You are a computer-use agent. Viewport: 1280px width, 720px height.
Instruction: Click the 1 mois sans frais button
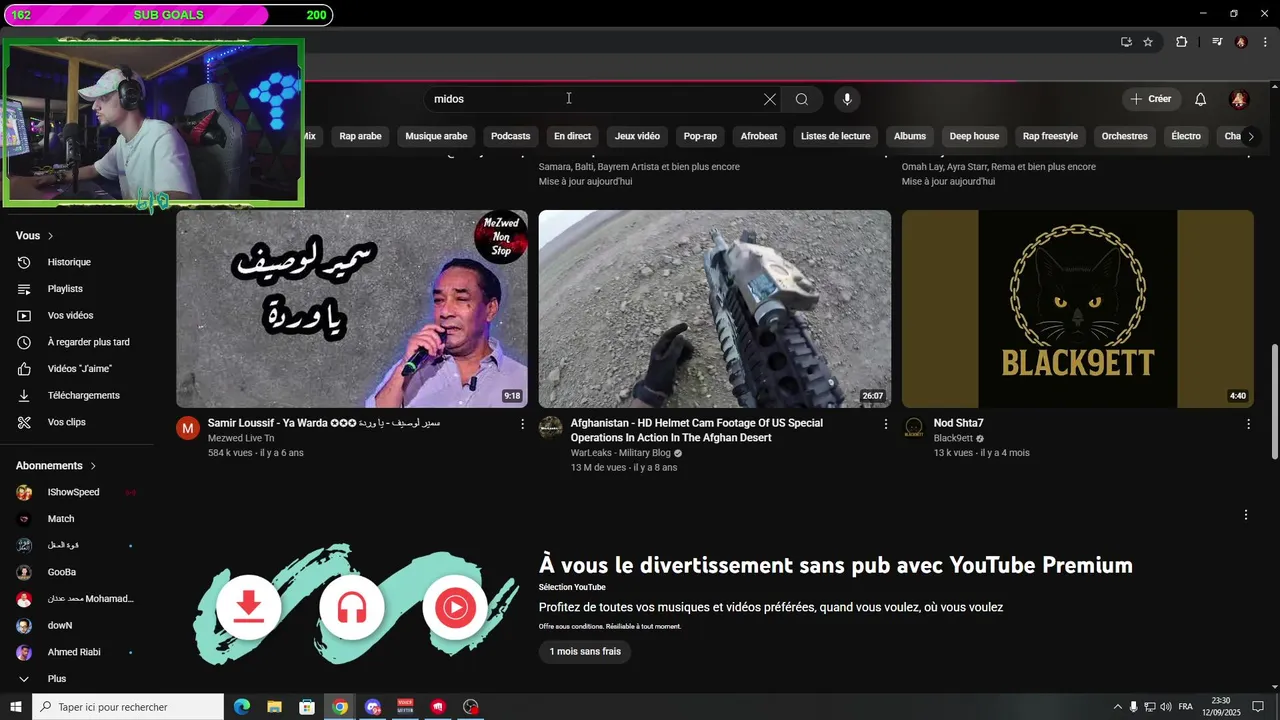click(x=585, y=652)
